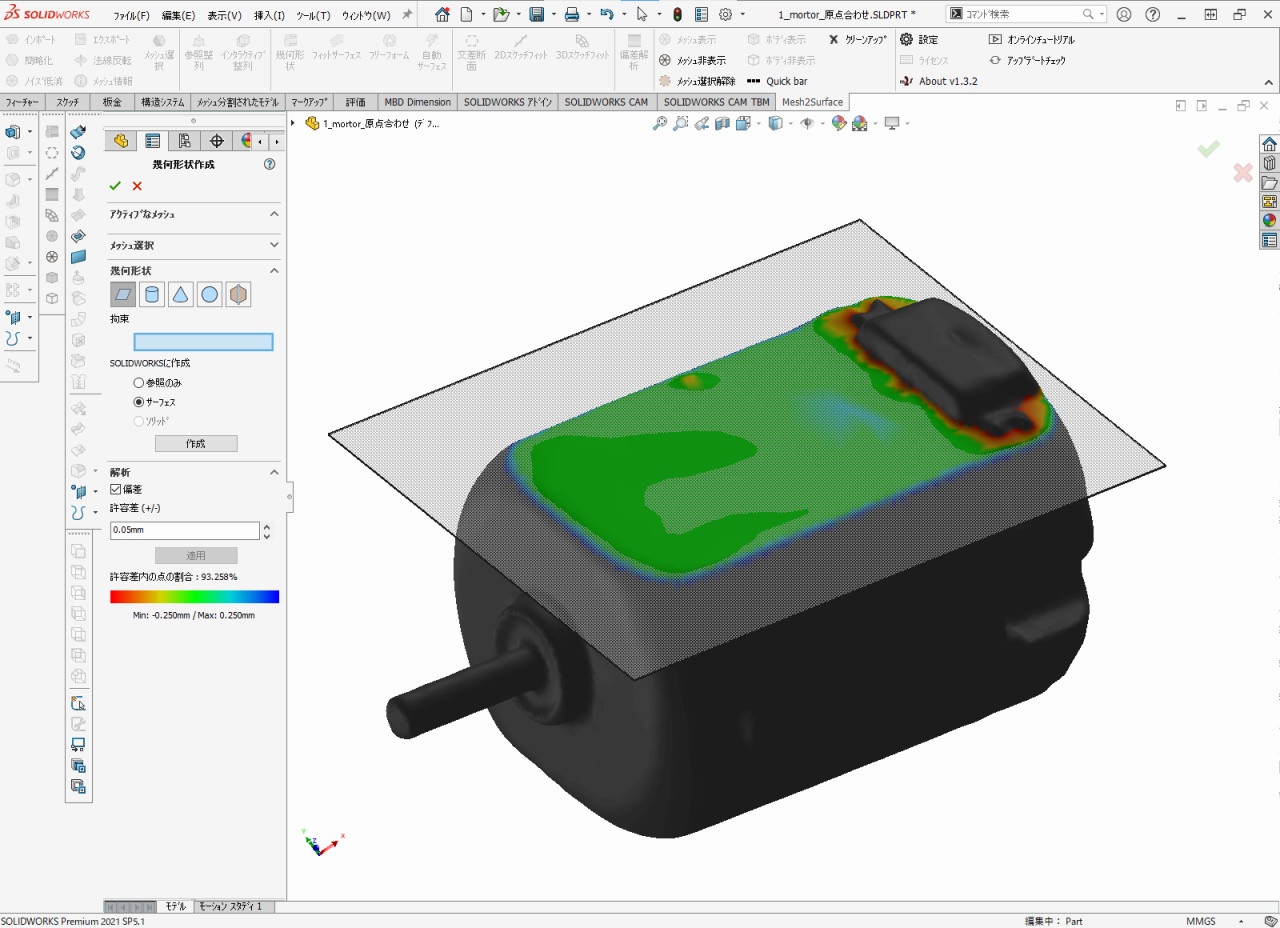Click the Appearances color ball in right task pane
This screenshot has height=928, width=1280.
[x=1270, y=220]
